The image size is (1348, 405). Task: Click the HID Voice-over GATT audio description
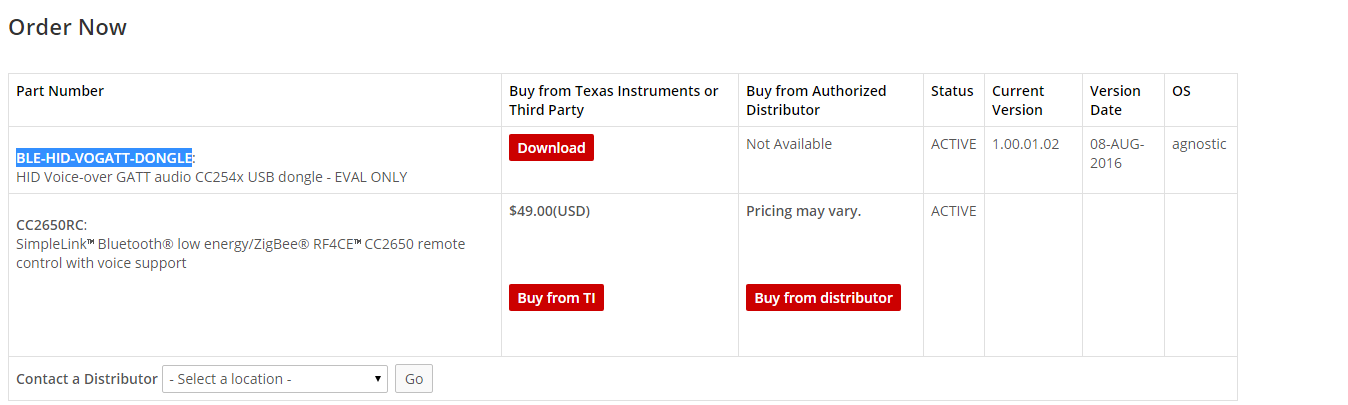pos(212,177)
